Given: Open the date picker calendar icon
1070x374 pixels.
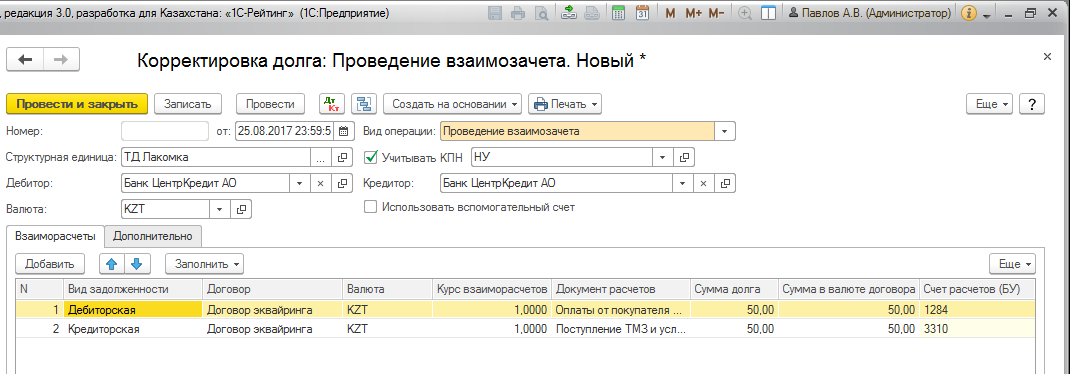Looking at the screenshot, I should click(x=344, y=131).
